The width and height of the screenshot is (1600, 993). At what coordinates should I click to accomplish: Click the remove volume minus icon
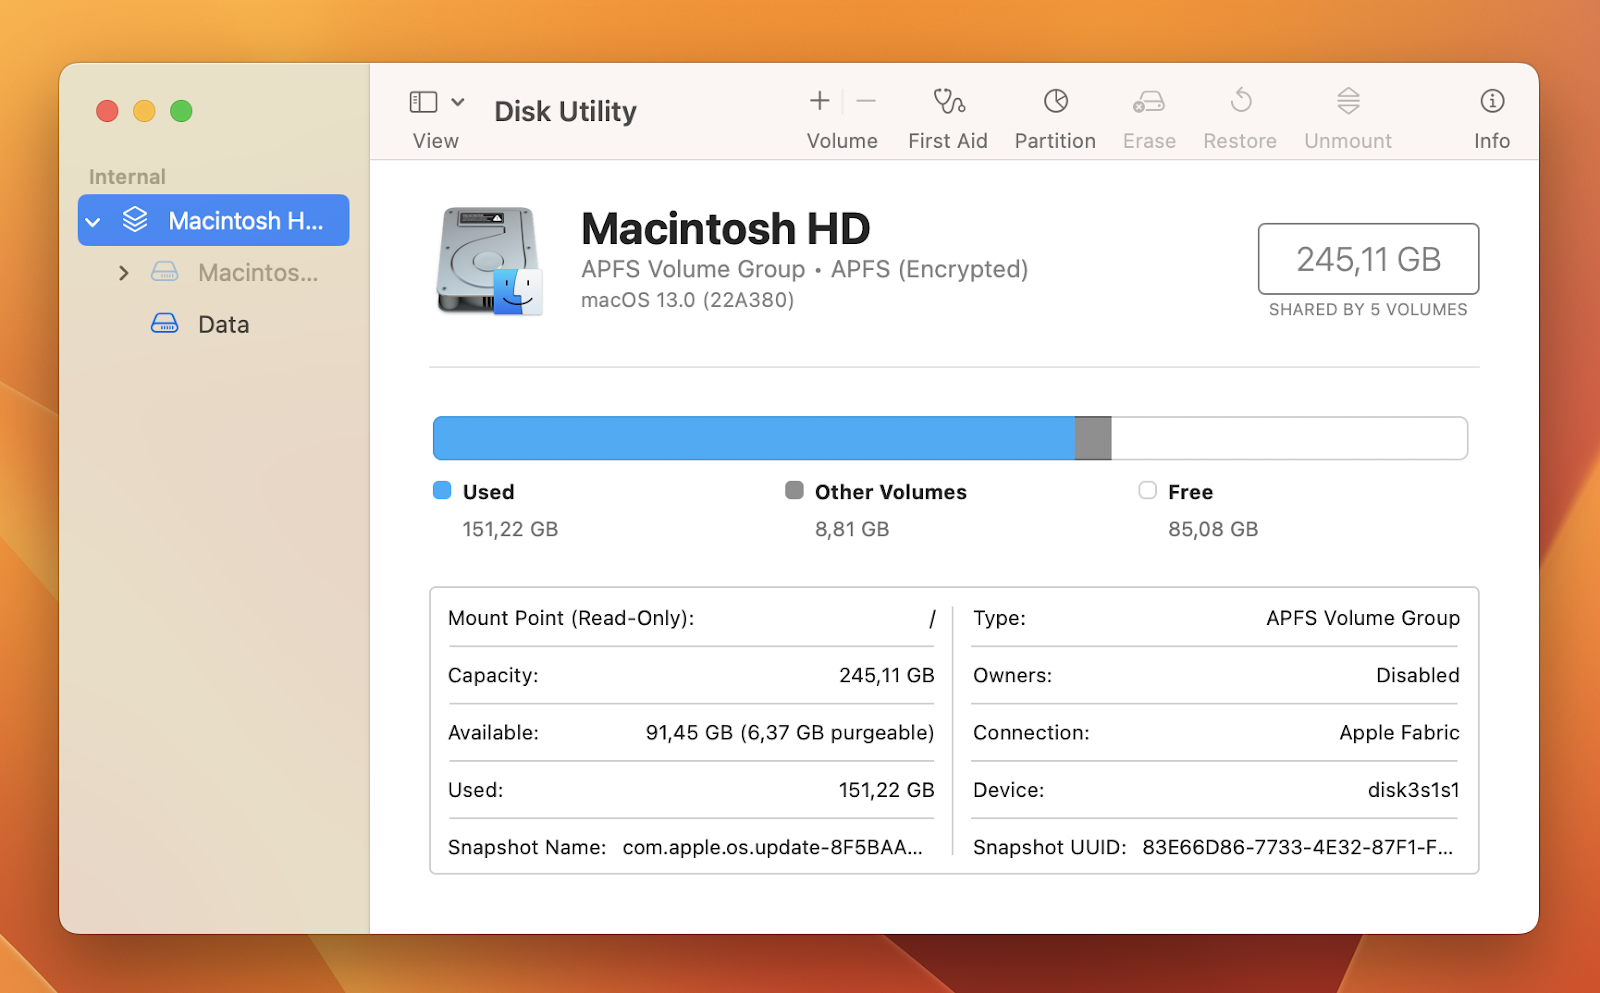(865, 101)
